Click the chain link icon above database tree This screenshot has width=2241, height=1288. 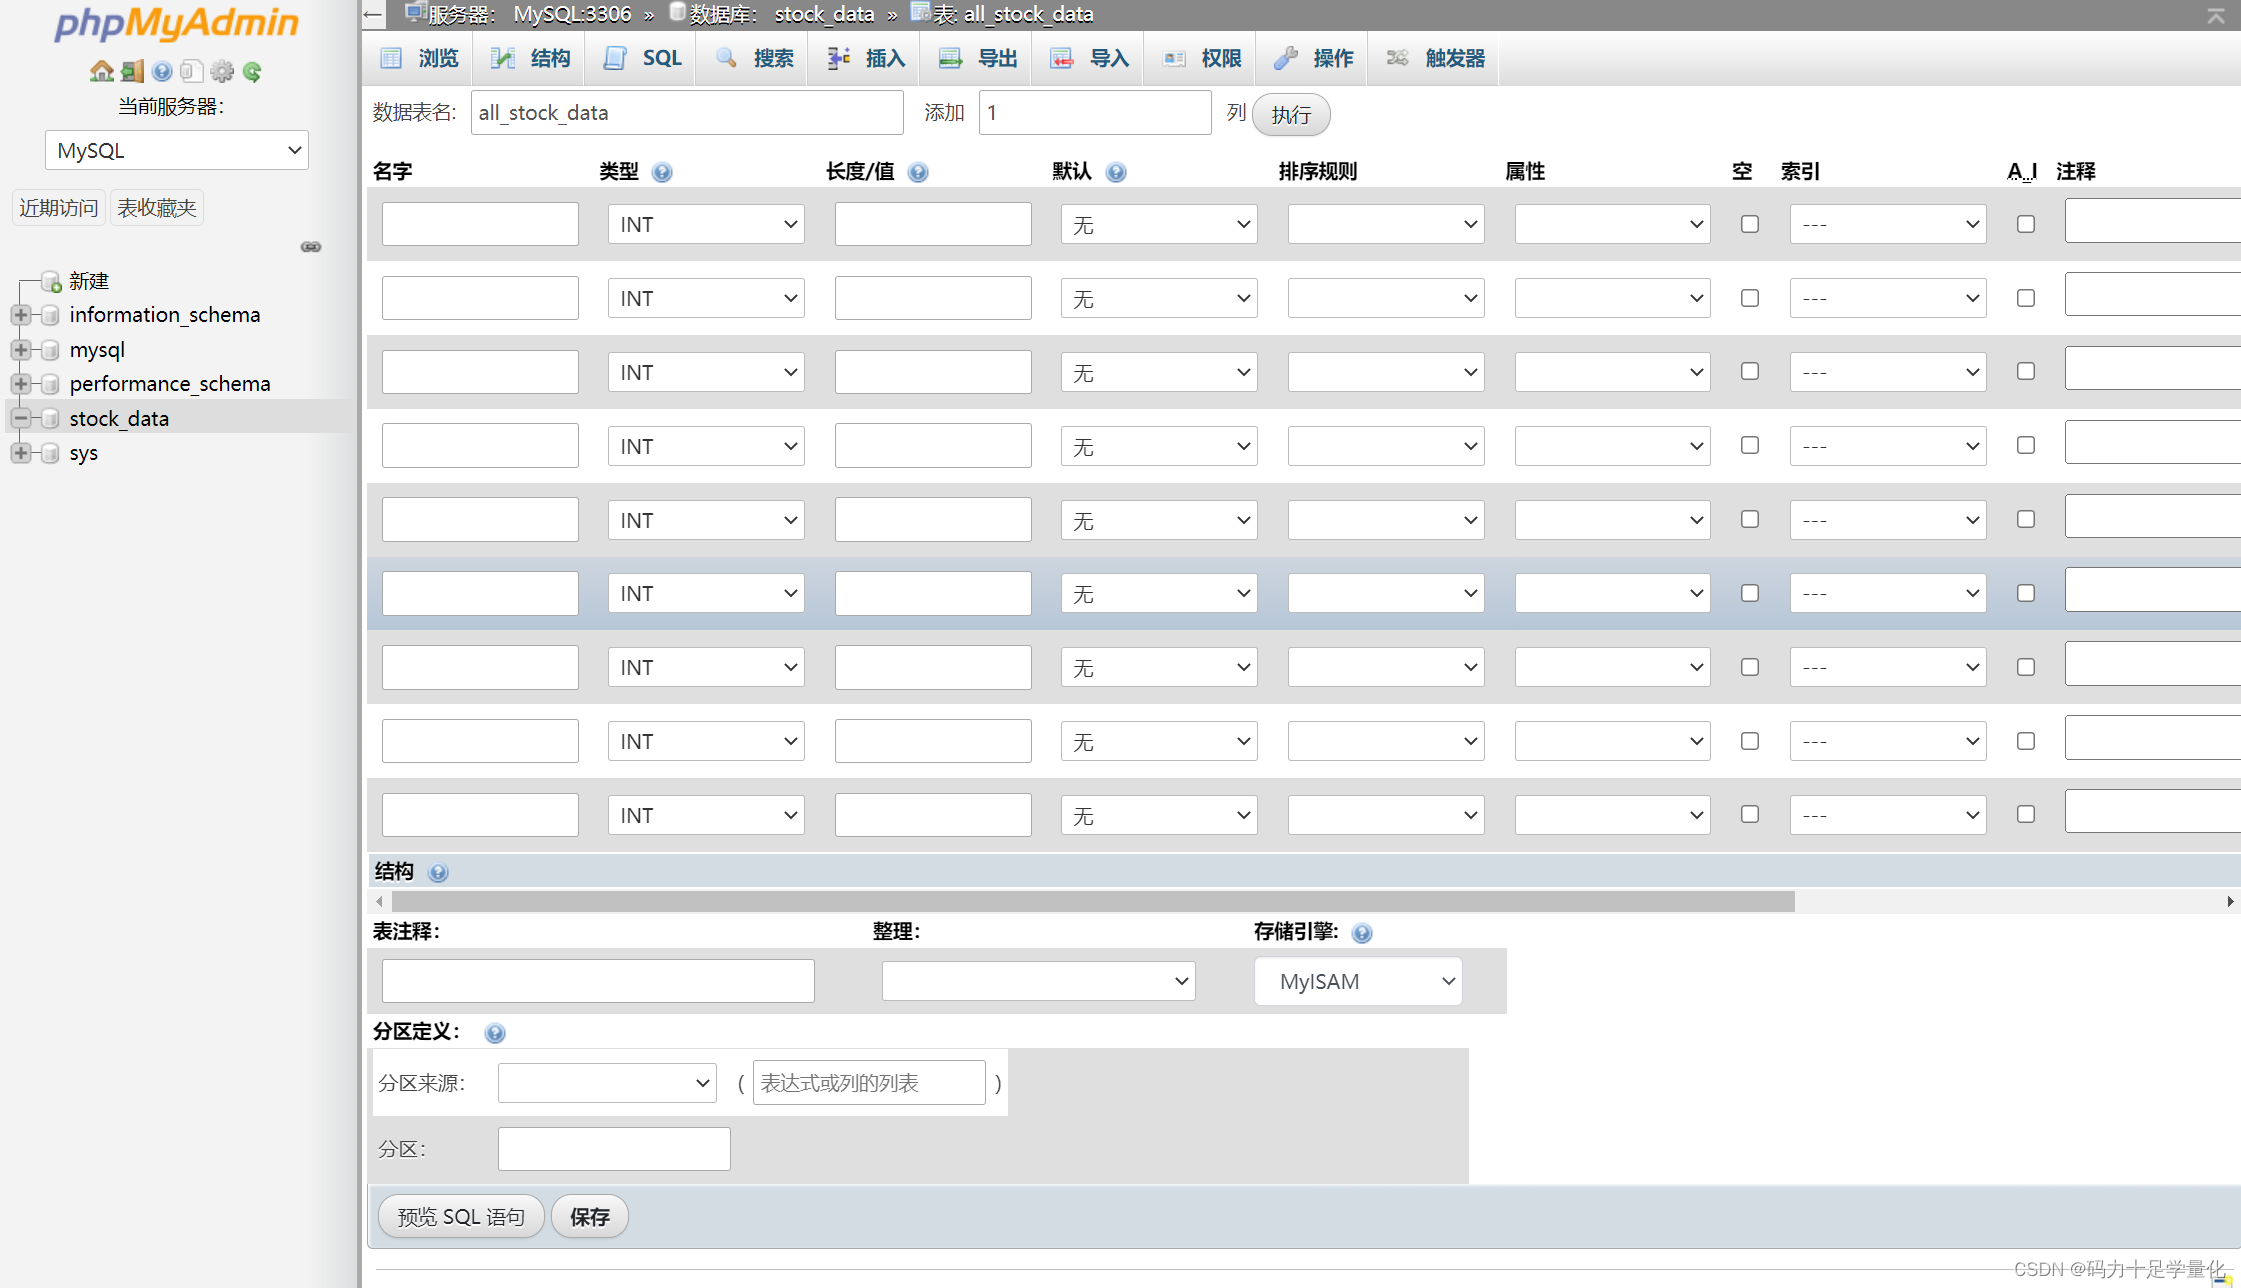coord(311,247)
